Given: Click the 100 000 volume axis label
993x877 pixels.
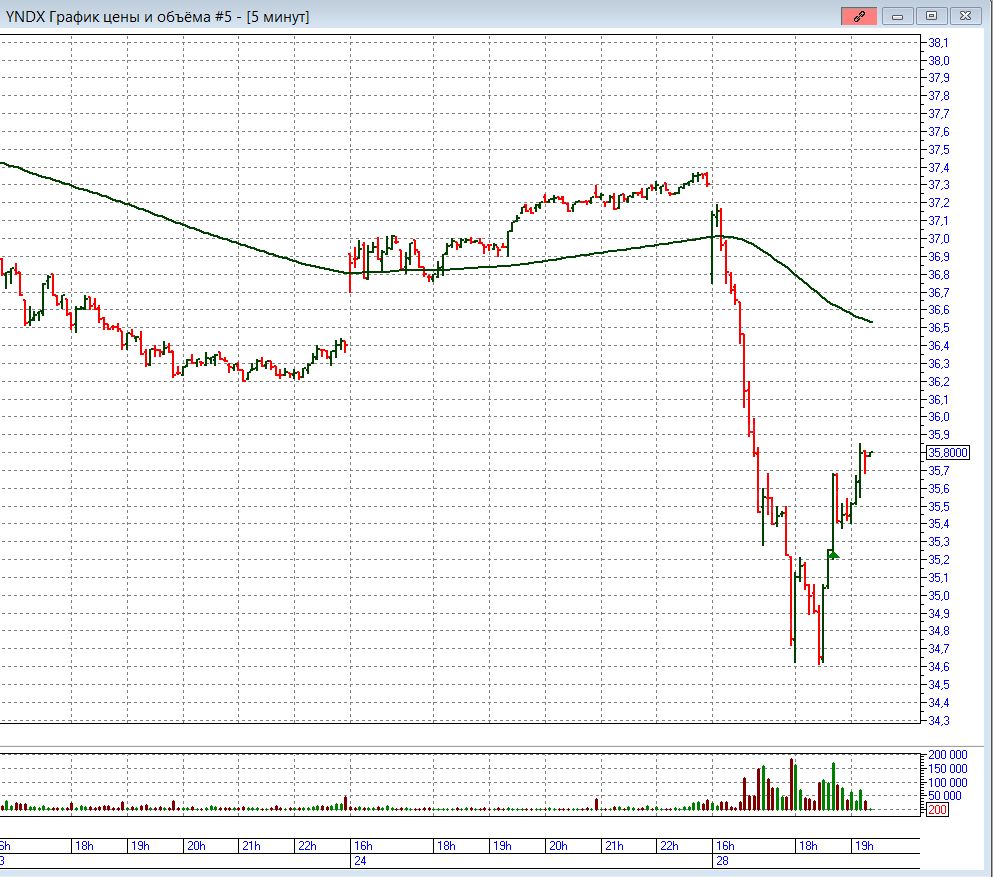Looking at the screenshot, I should pos(948,782).
